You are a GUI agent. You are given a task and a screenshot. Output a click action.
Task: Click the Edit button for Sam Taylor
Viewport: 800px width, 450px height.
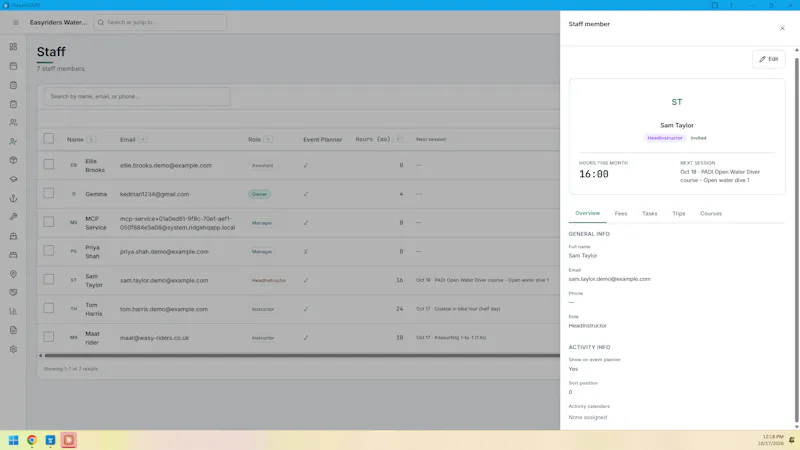point(768,59)
